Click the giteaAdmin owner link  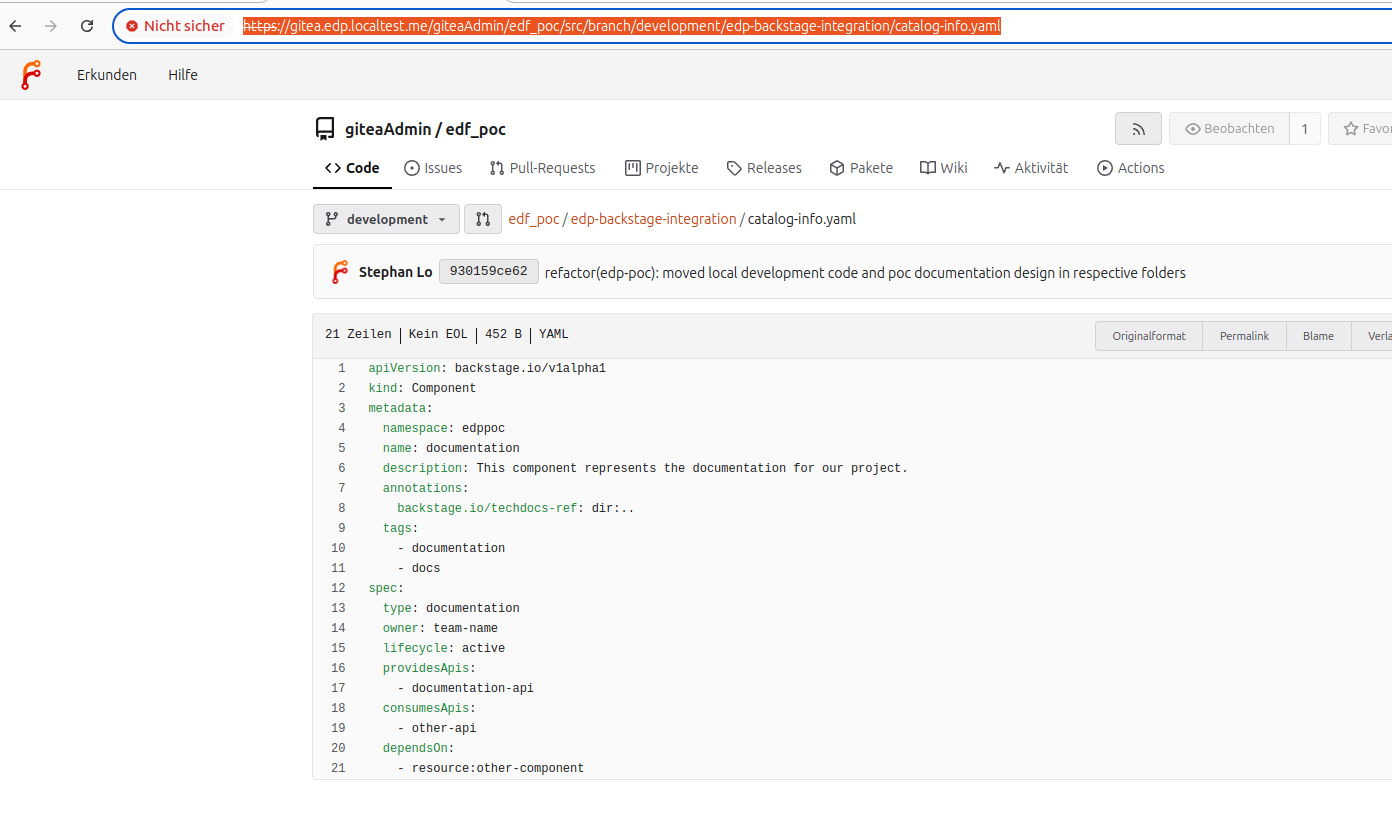pyautogui.click(x=388, y=129)
